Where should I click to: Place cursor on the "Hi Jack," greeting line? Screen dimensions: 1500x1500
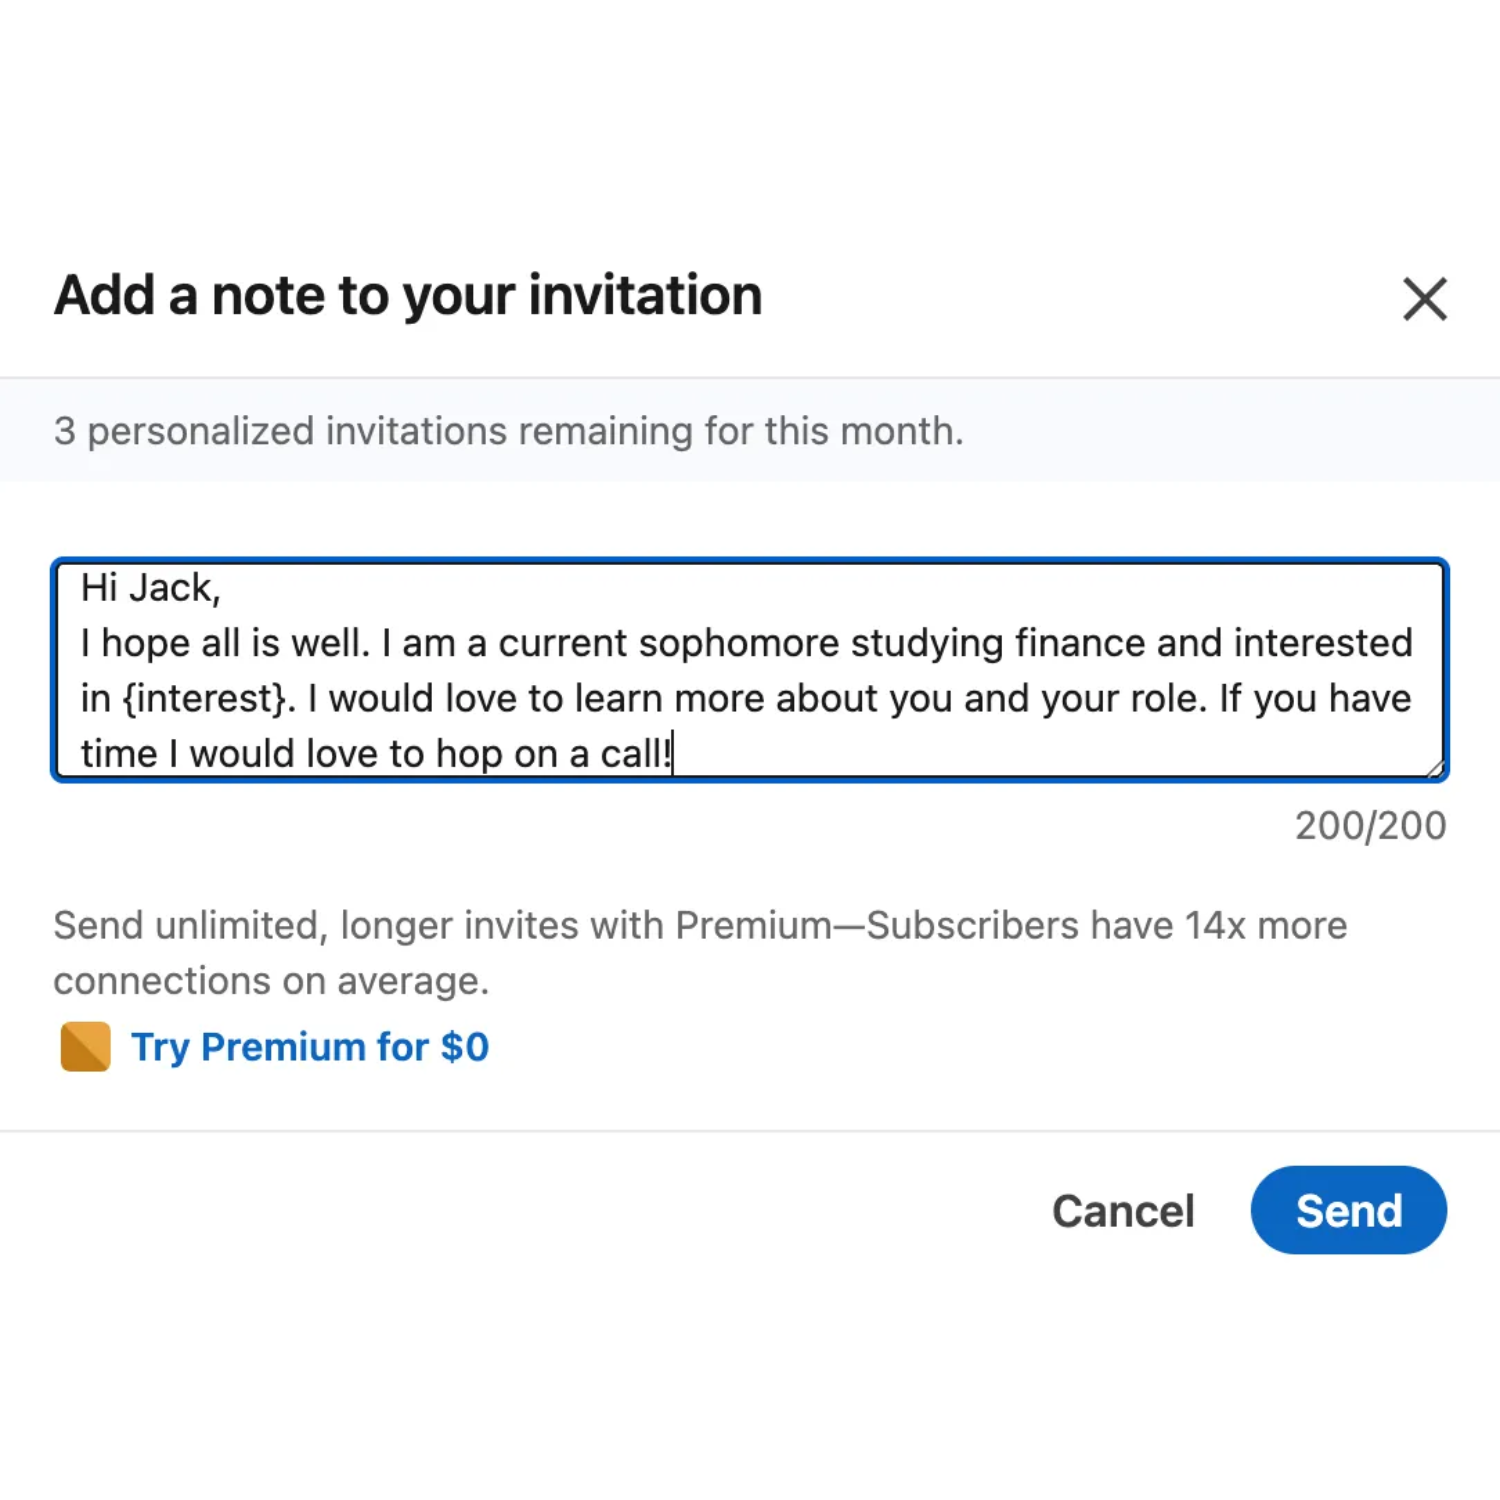pyautogui.click(x=150, y=588)
